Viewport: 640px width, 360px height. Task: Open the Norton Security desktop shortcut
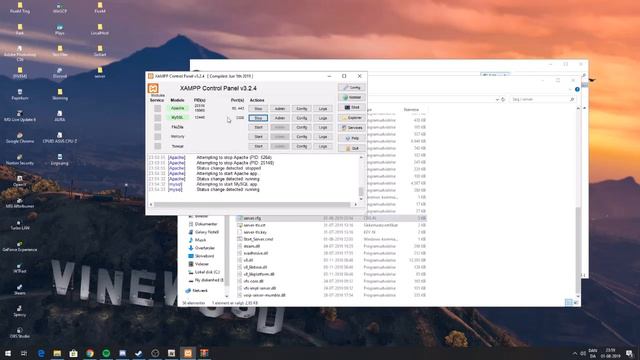point(20,159)
